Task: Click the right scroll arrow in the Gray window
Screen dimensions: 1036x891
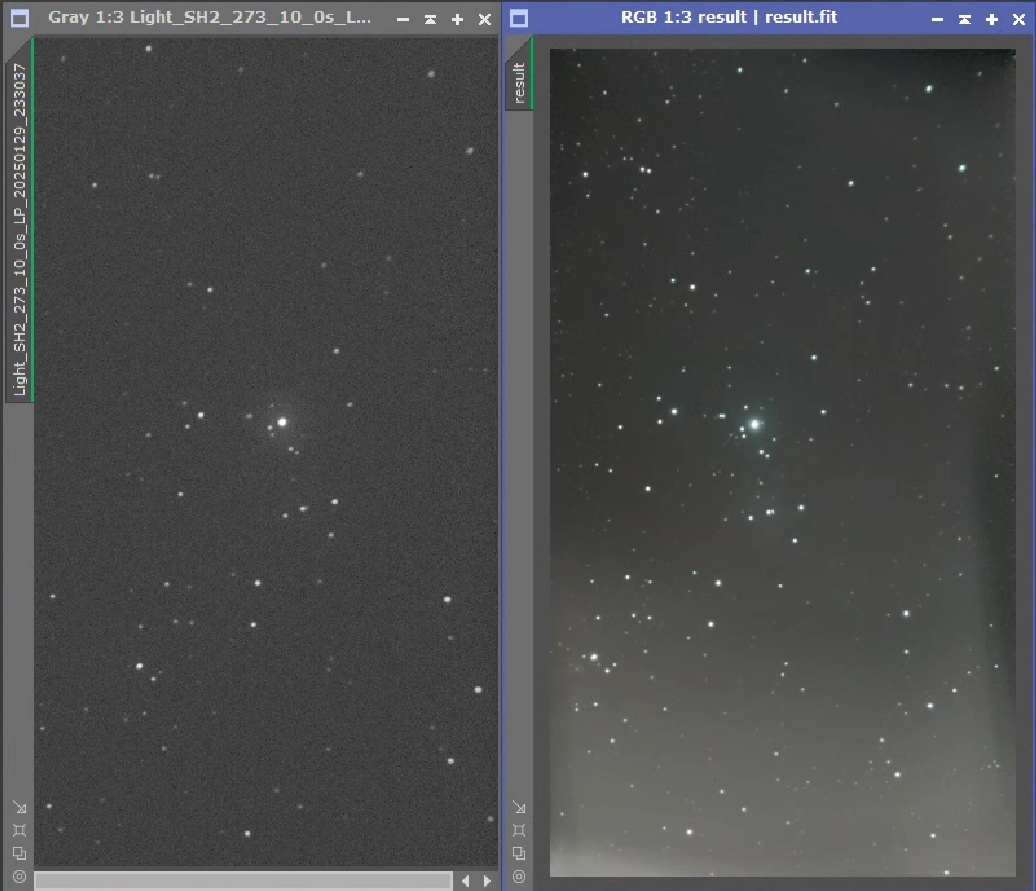Action: tap(488, 880)
